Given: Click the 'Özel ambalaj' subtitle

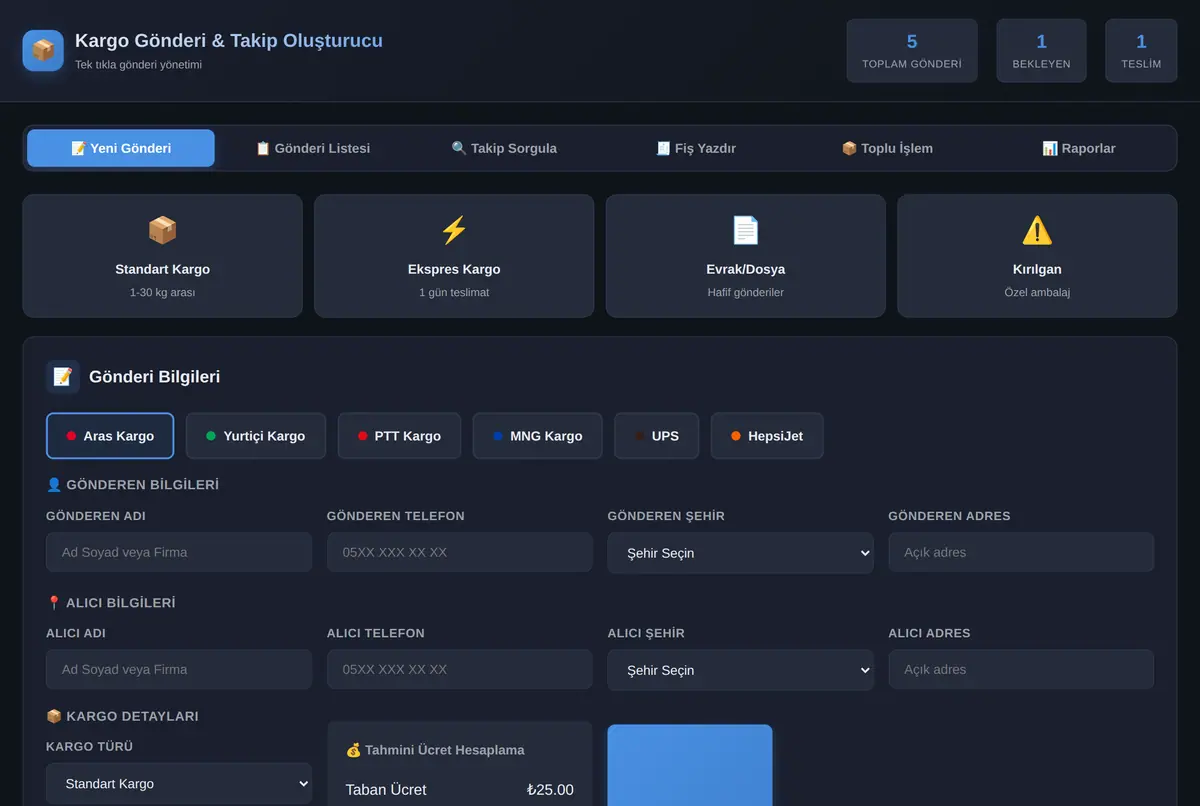Looking at the screenshot, I should [x=1037, y=293].
